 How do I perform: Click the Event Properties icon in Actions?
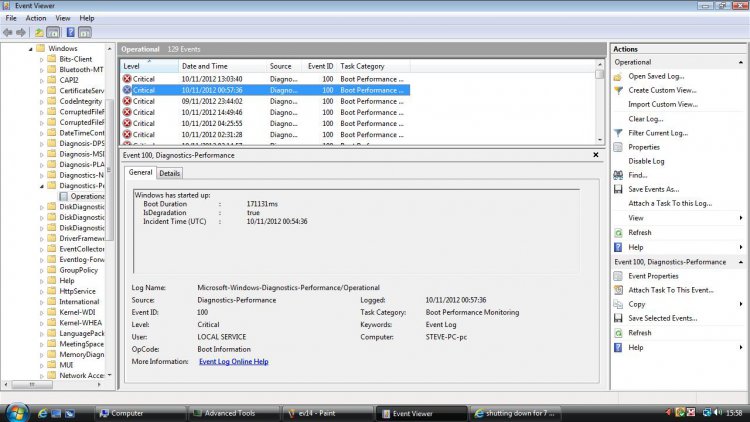619,276
